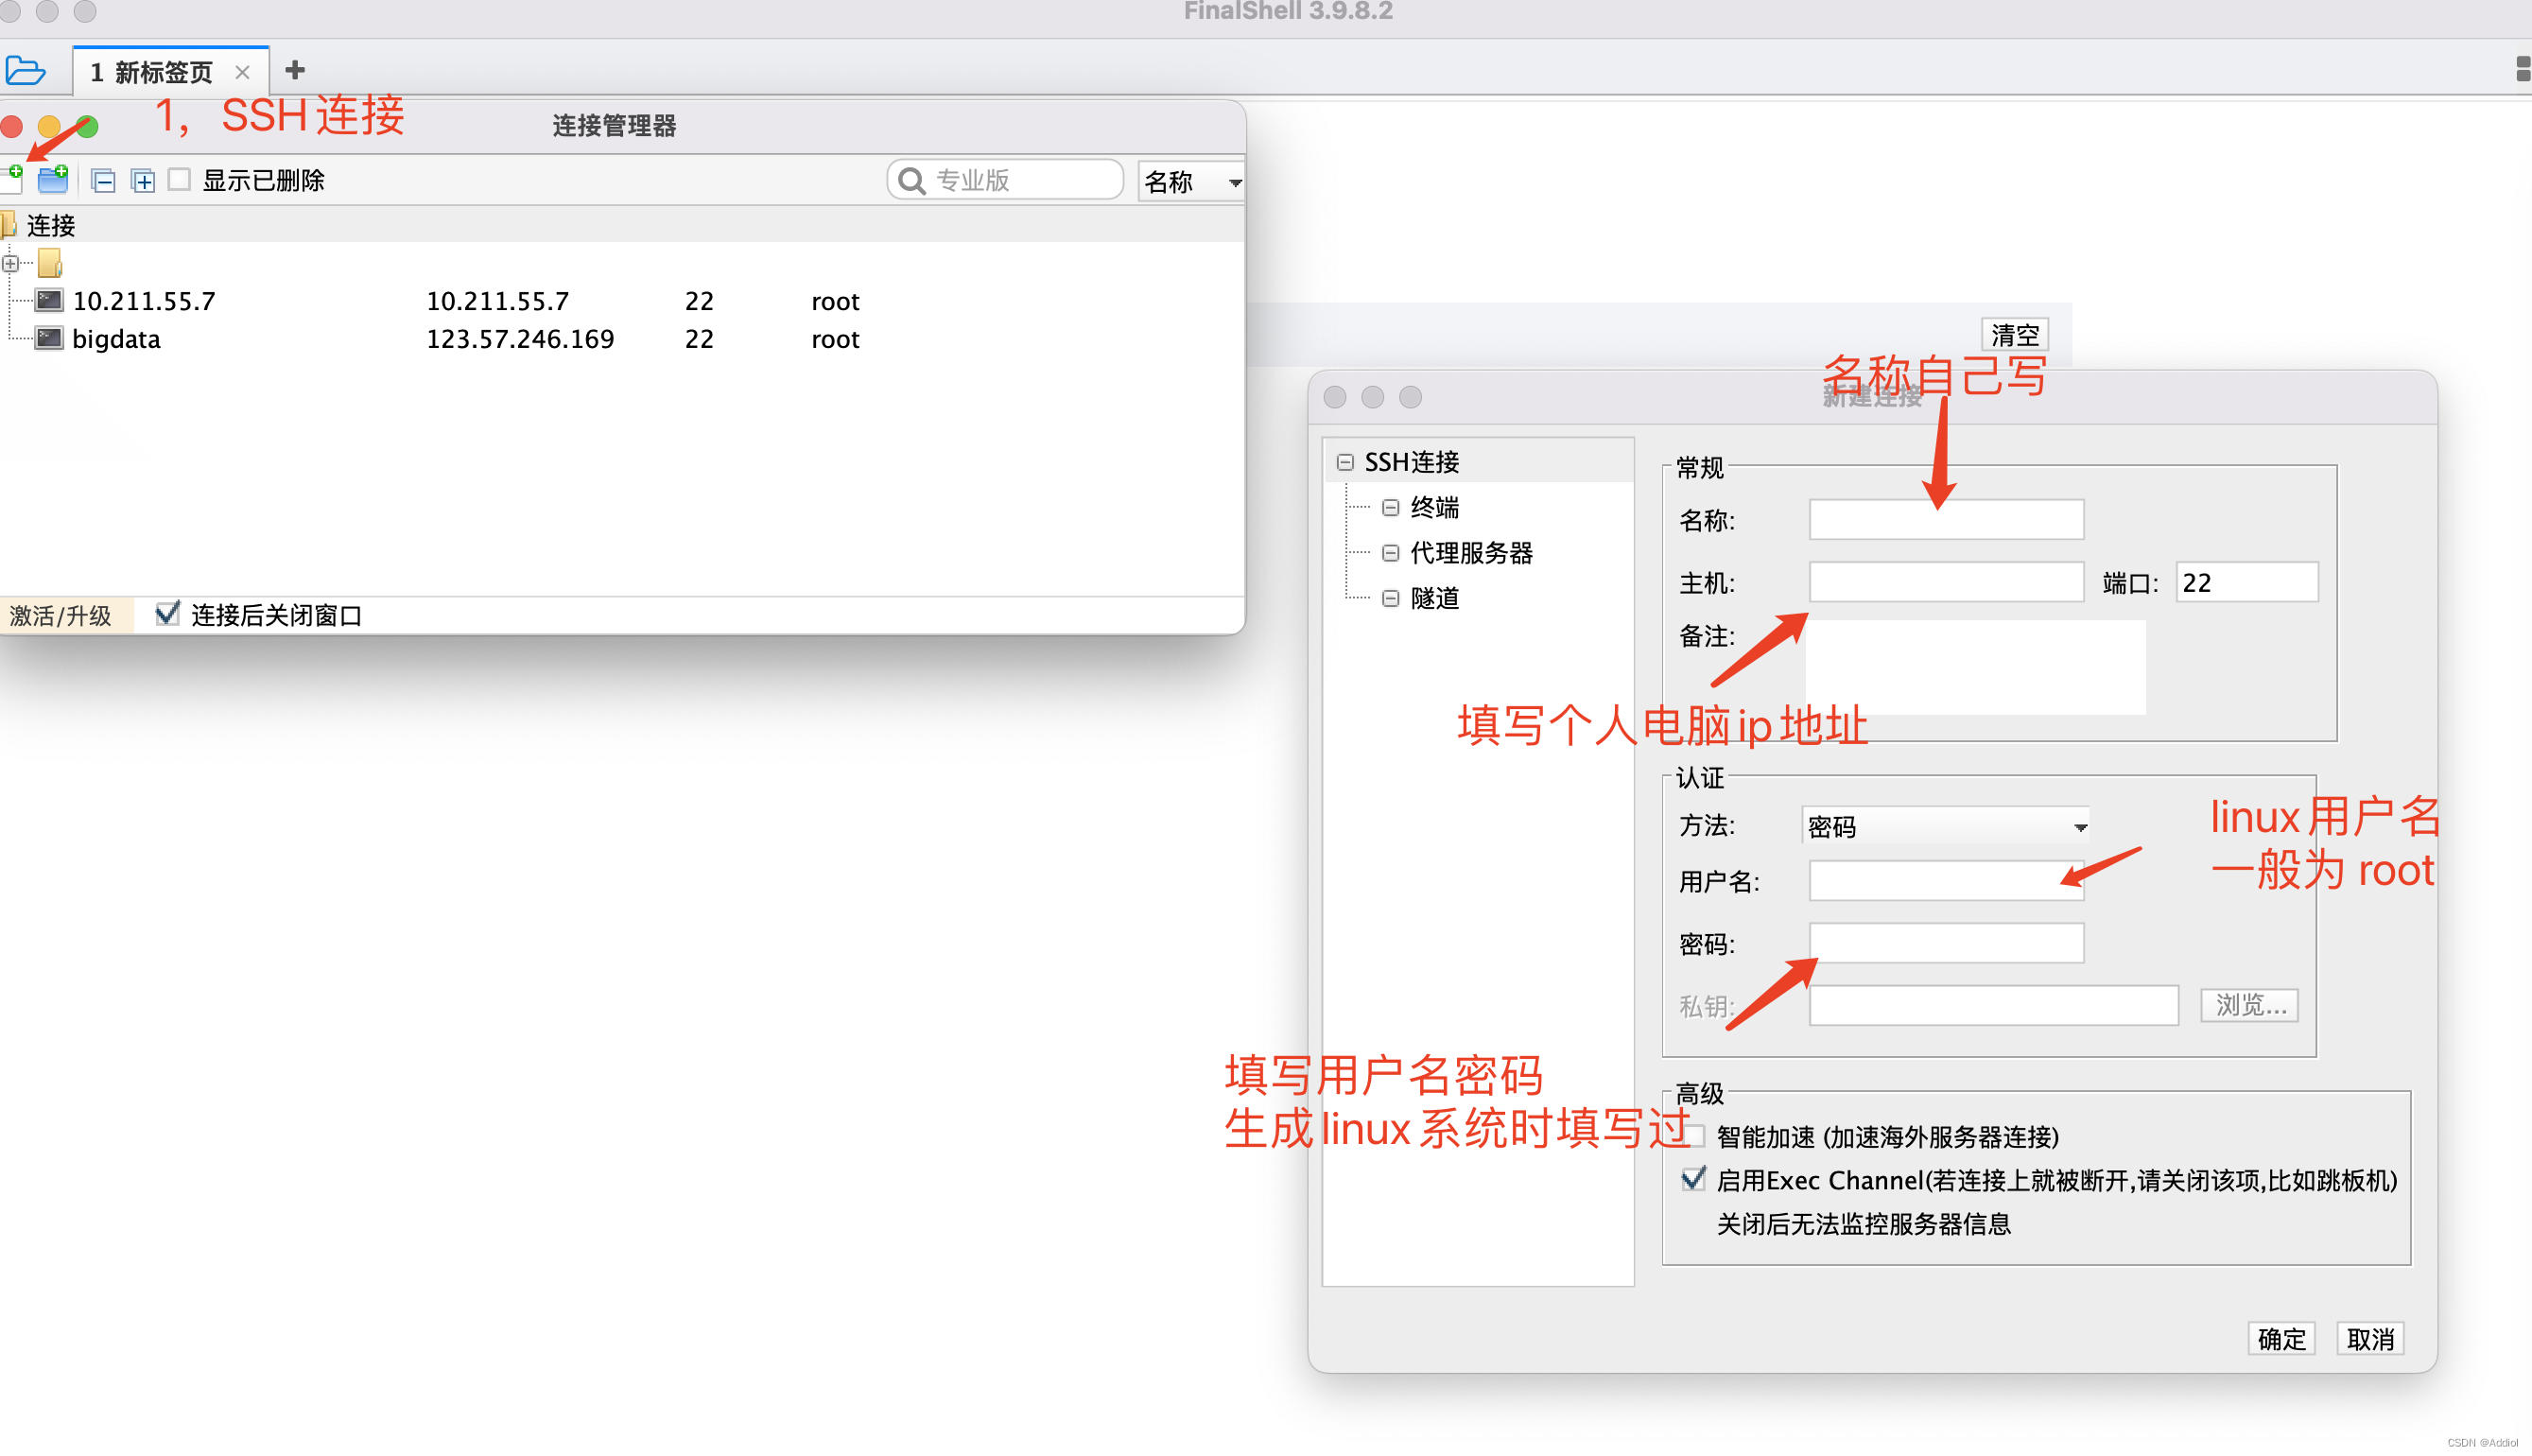Click the 确定 button

2281,1338
